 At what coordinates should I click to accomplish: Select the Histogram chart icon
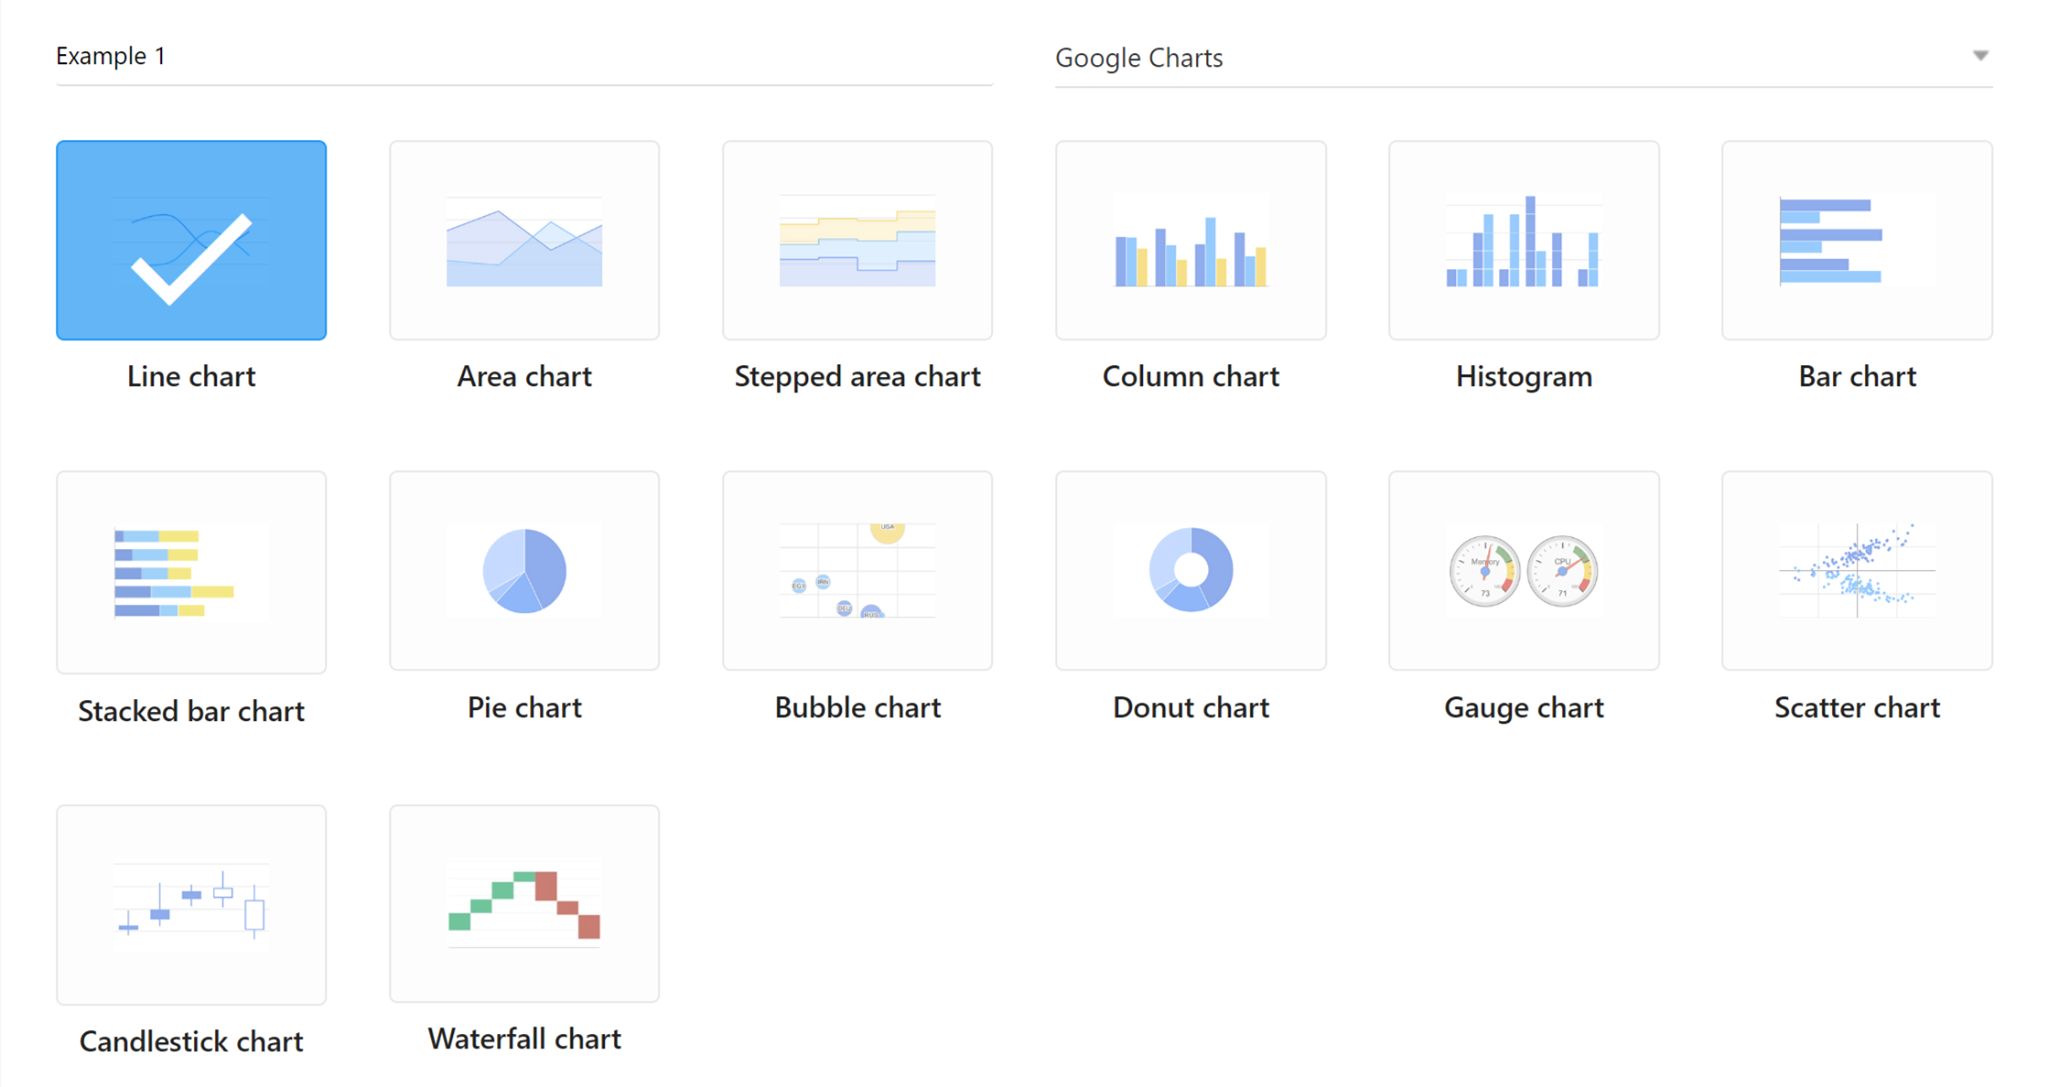[1523, 240]
